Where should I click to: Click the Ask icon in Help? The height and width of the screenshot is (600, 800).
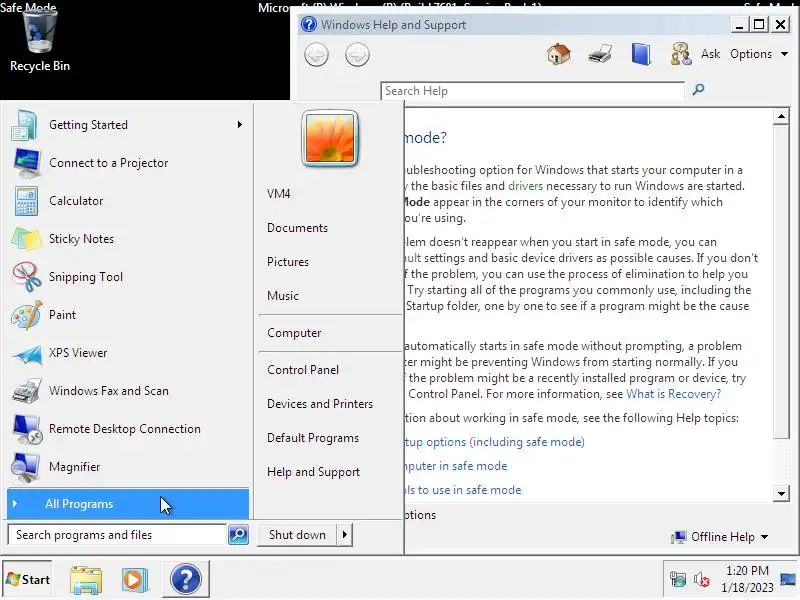(681, 54)
